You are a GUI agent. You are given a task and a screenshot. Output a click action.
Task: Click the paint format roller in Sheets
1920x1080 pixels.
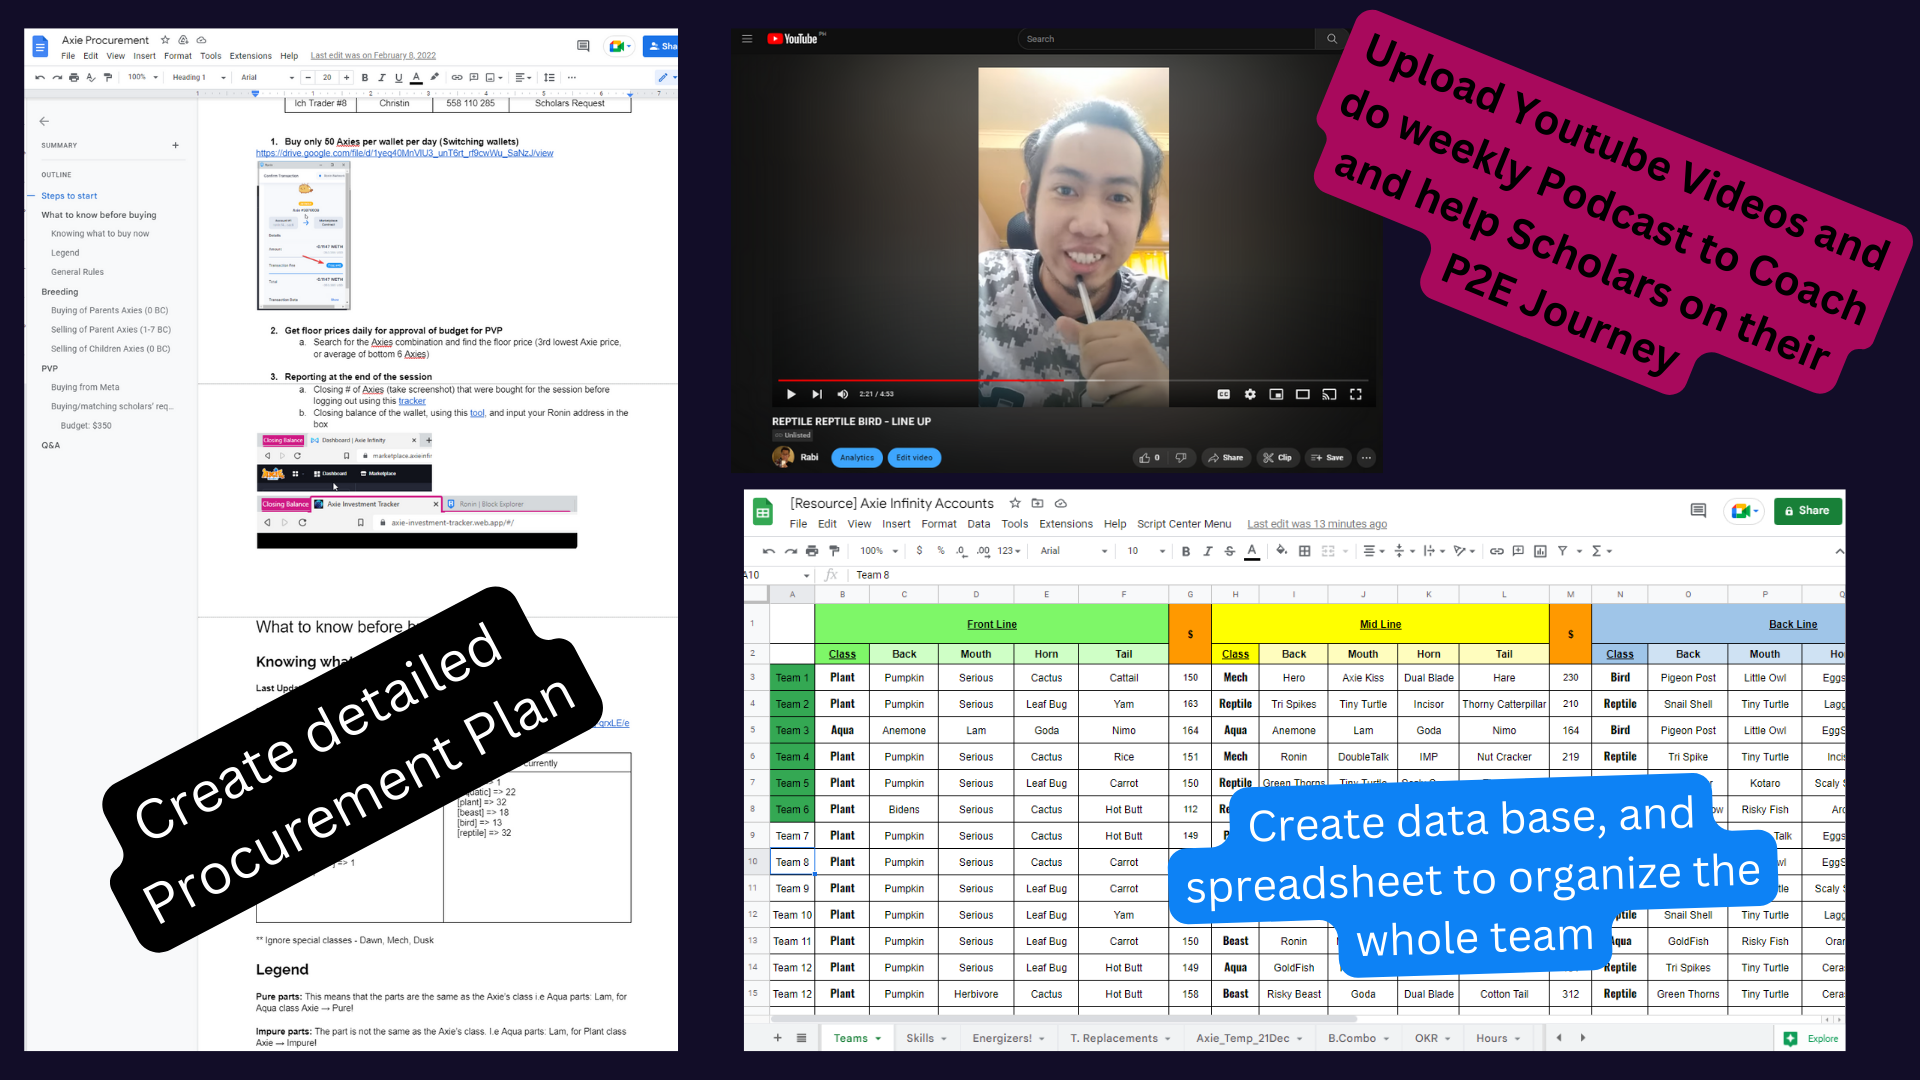tap(834, 551)
